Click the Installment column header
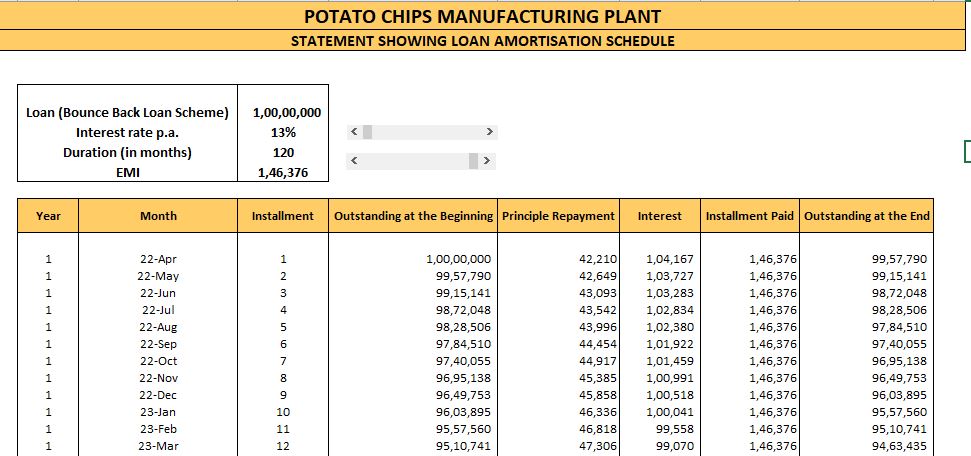This screenshot has height=456, width=971. point(283,216)
